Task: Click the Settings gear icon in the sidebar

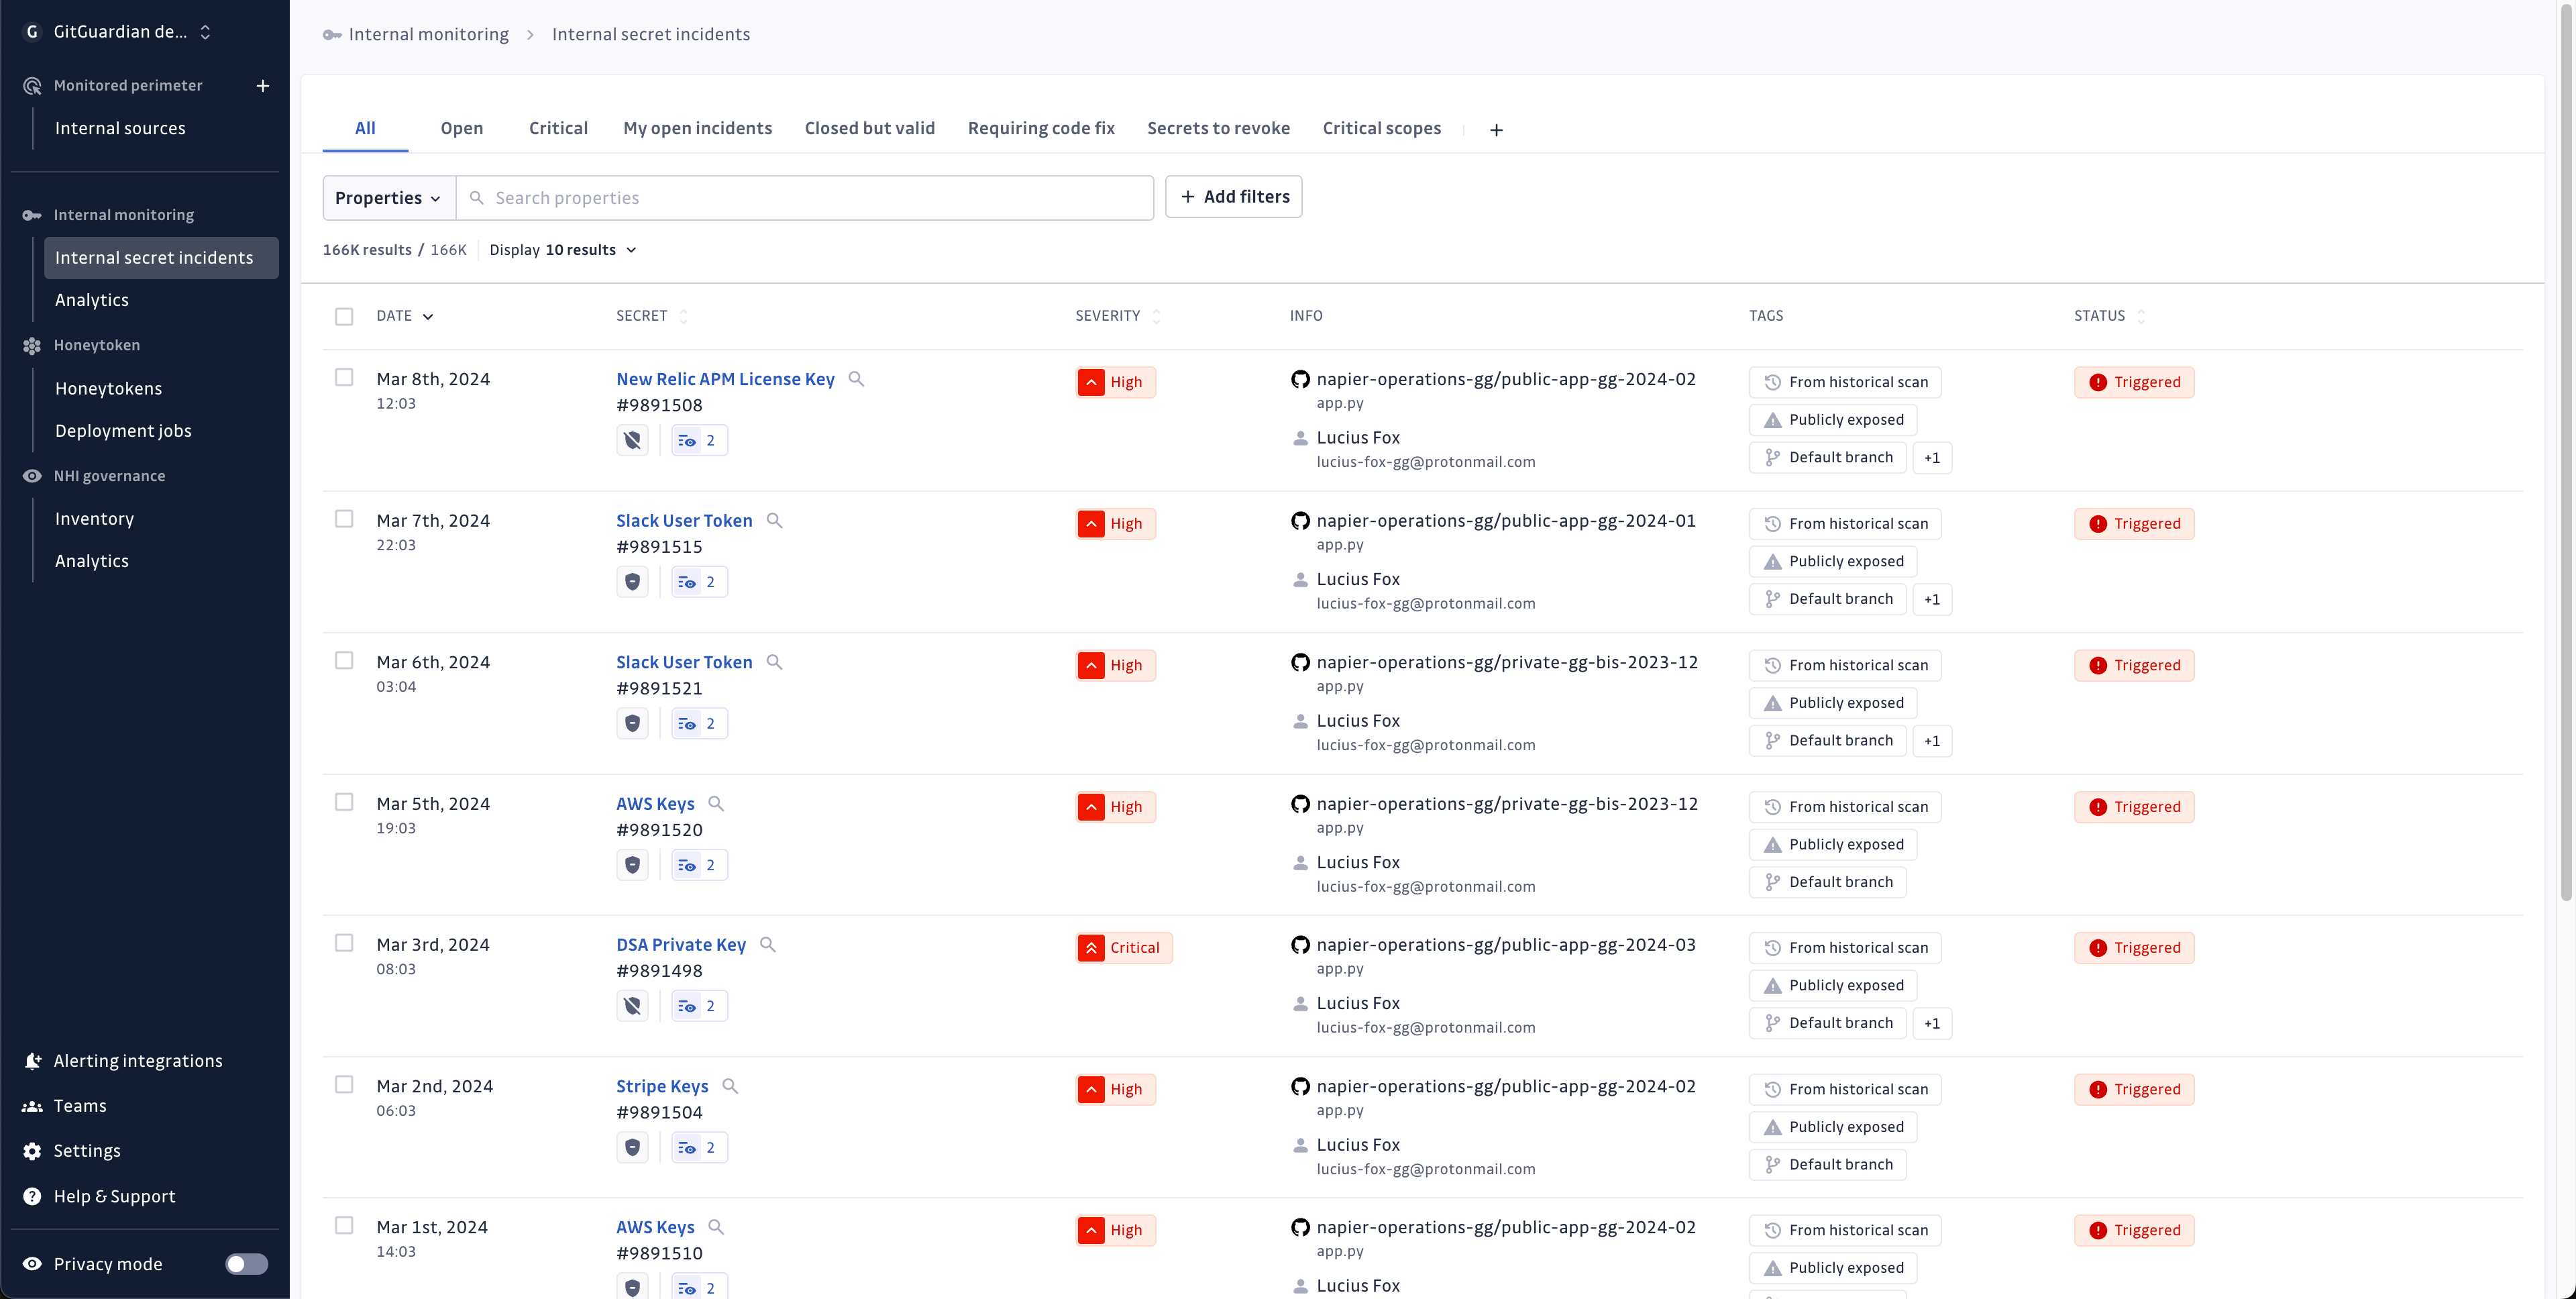Action: pyautogui.click(x=32, y=1151)
